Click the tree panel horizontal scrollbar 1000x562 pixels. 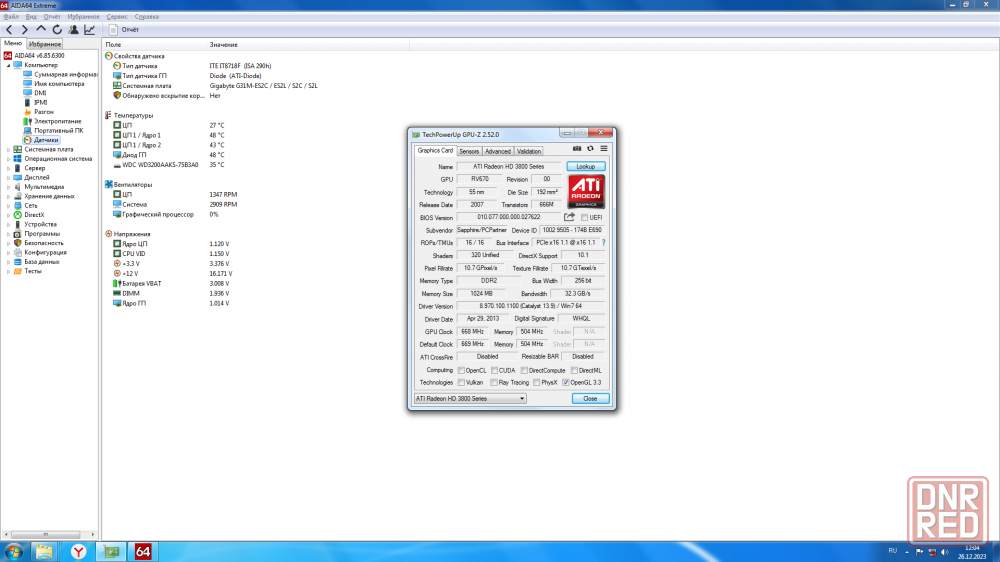pos(48,534)
